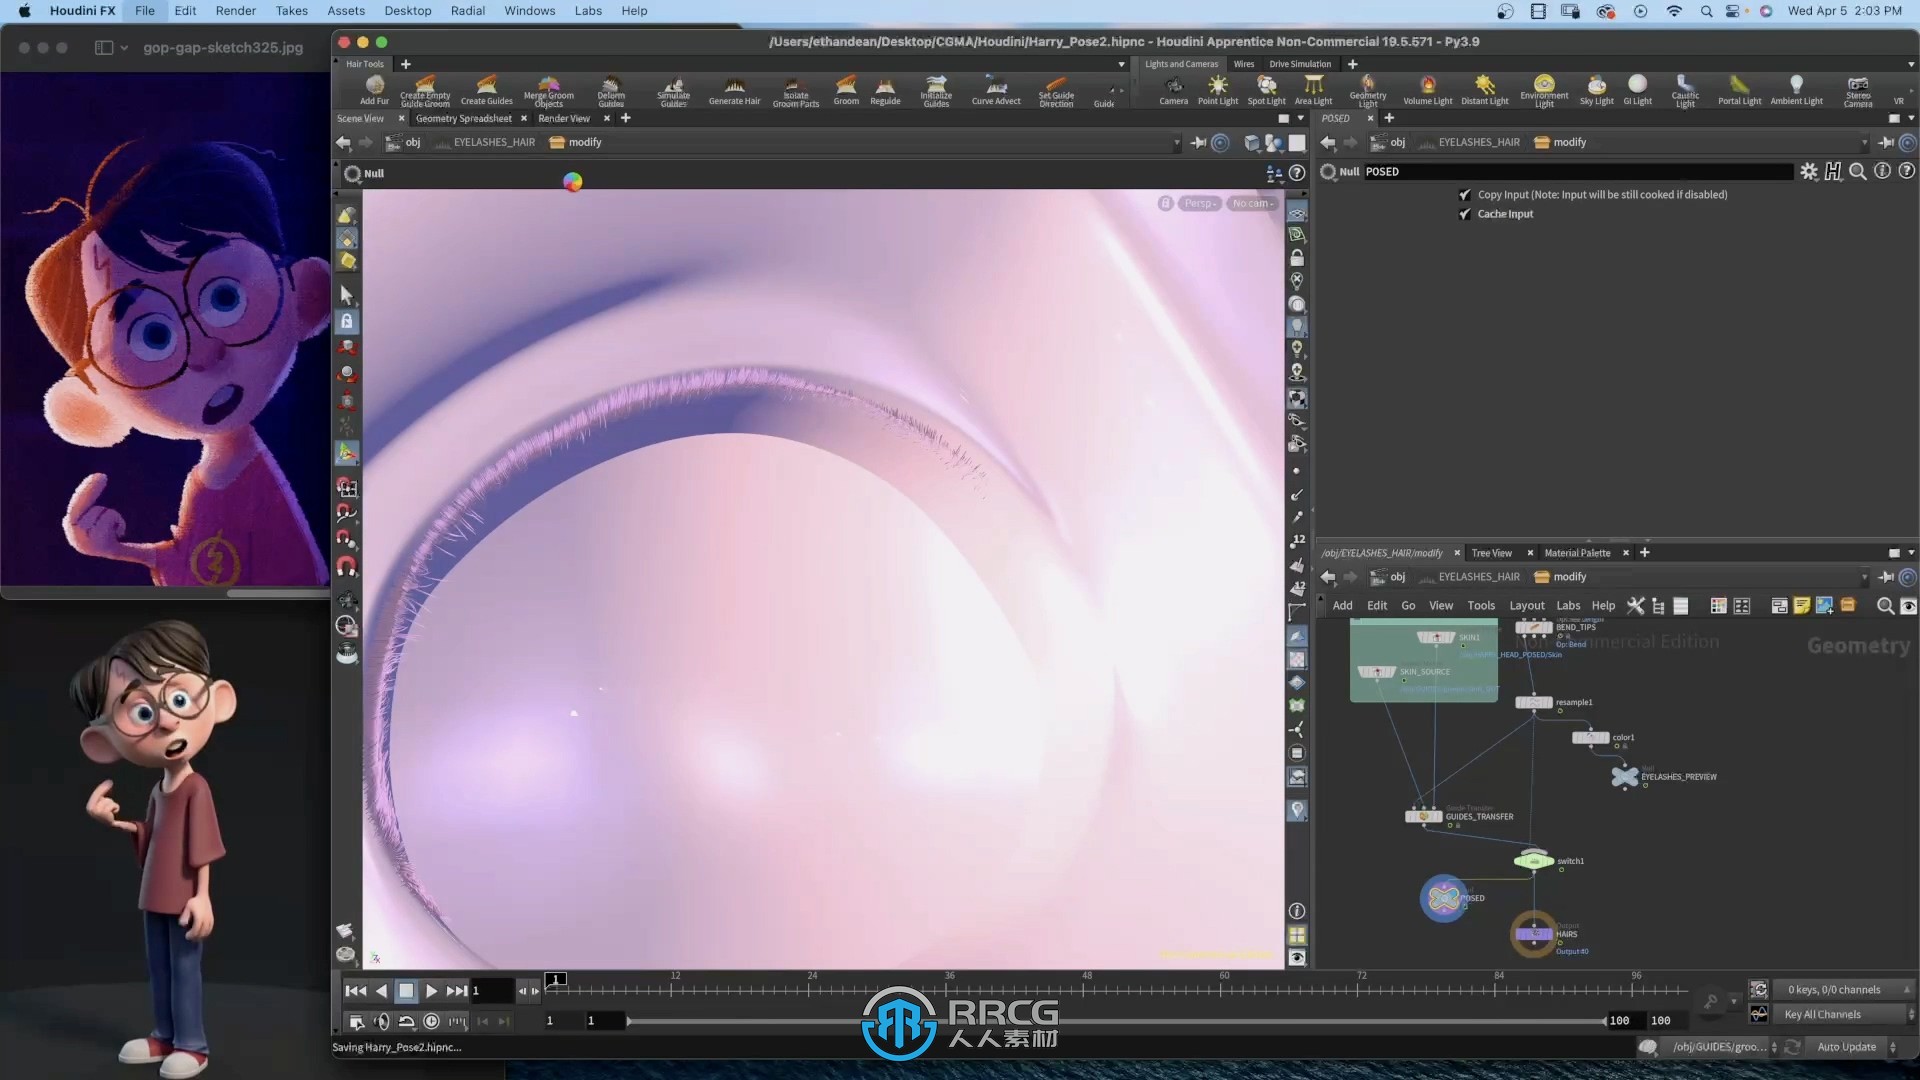Create a Spot Light from shelf

(1266, 89)
